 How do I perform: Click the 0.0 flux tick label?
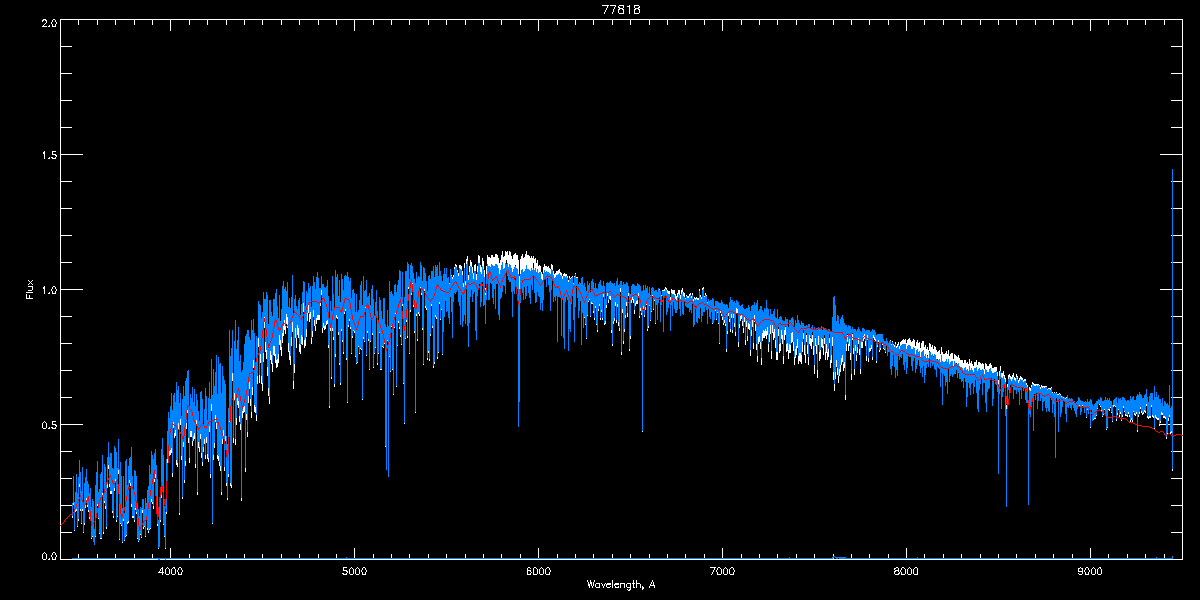[48, 555]
